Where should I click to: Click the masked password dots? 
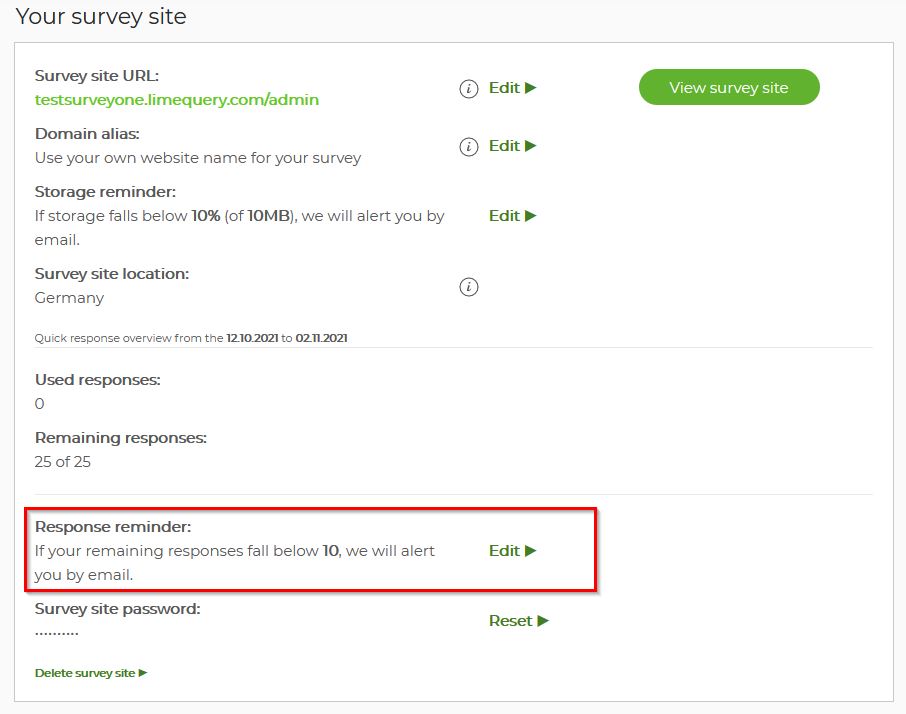[57, 634]
